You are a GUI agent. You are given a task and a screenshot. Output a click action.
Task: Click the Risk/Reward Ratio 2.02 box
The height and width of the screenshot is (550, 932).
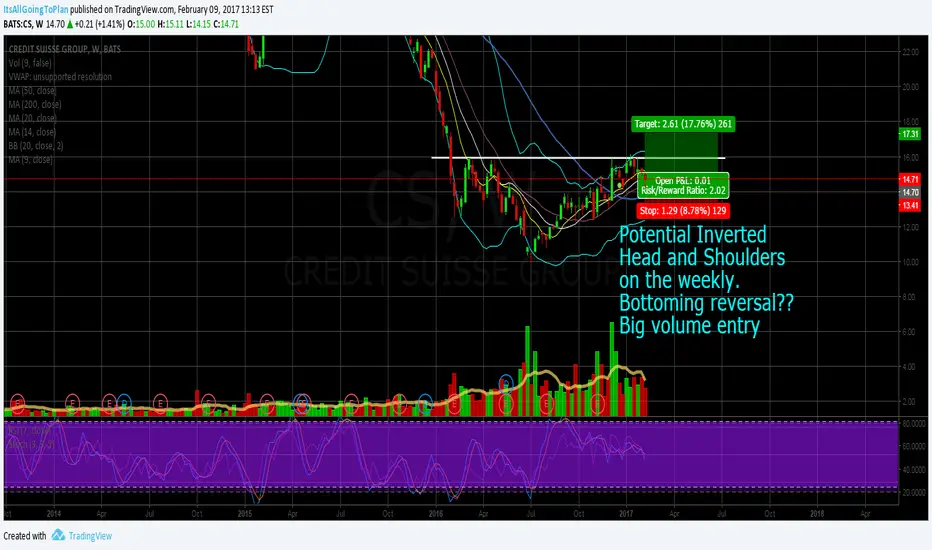pos(683,186)
